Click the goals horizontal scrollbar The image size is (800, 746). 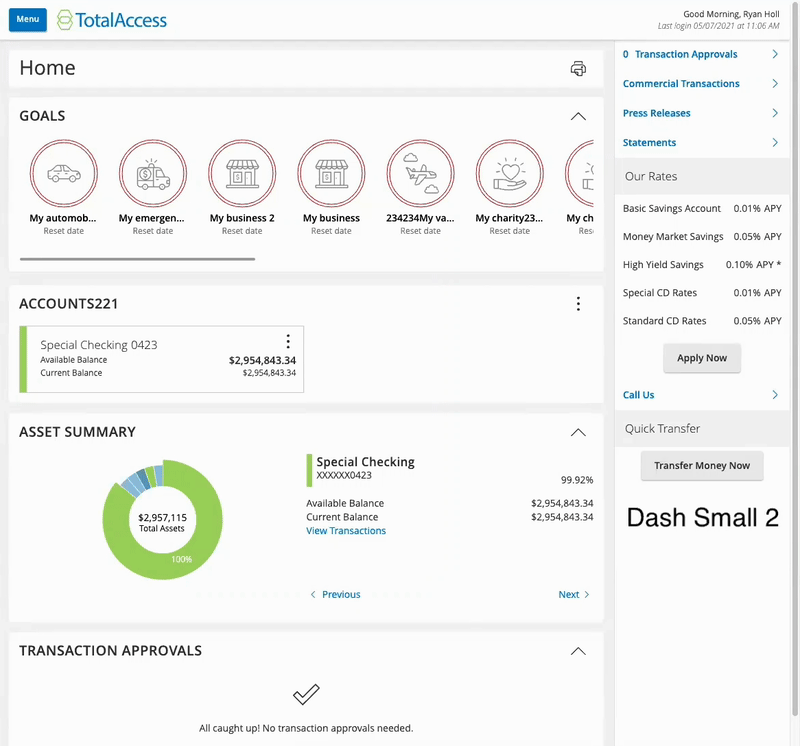137,259
